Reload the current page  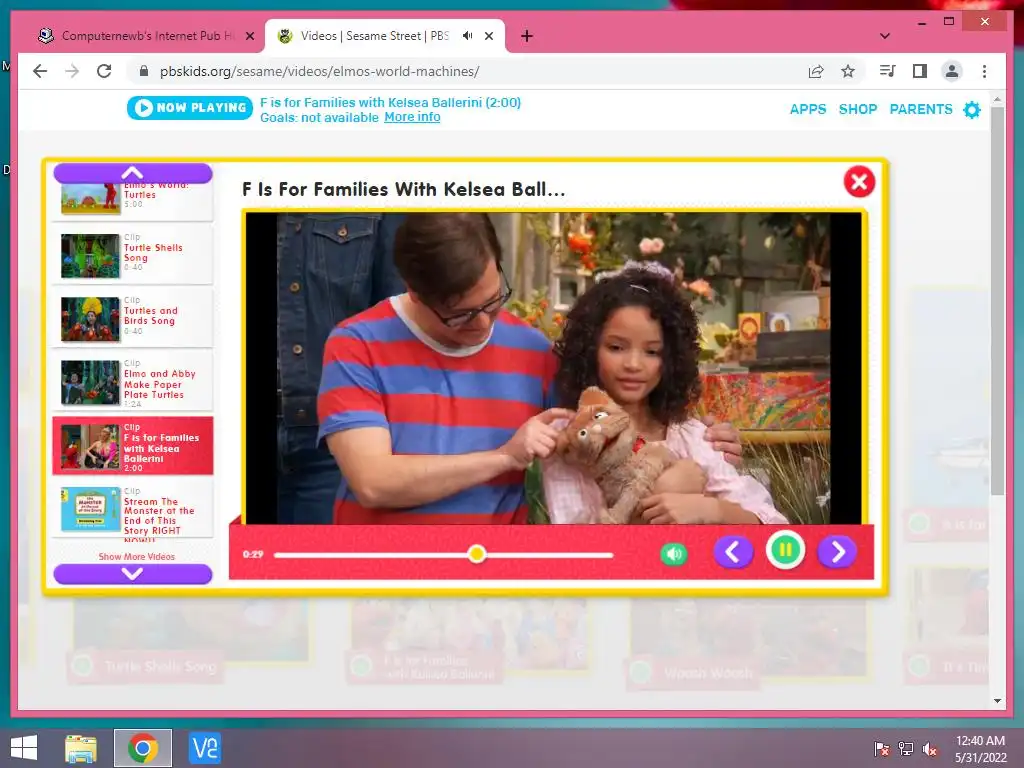click(x=104, y=71)
